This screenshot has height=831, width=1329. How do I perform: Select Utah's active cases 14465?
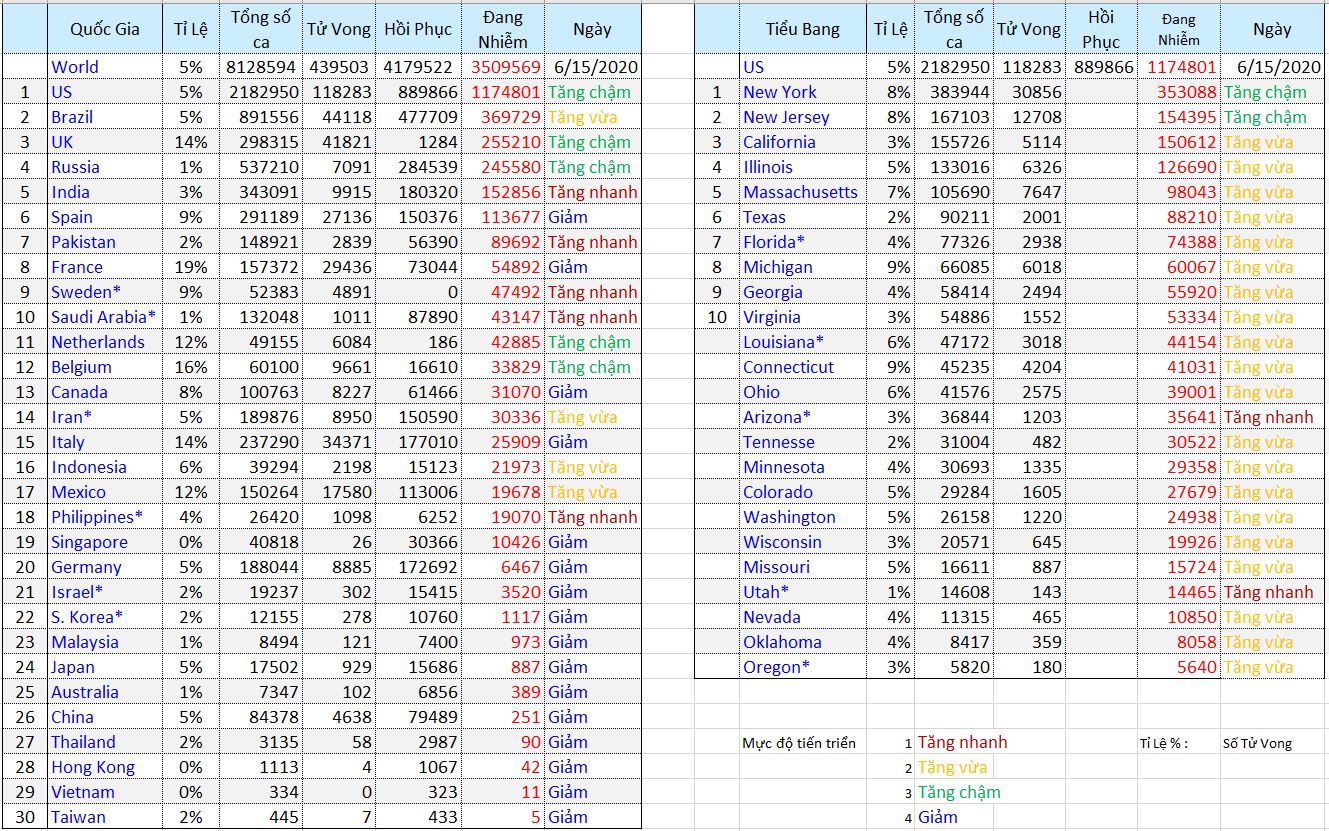point(1180,592)
